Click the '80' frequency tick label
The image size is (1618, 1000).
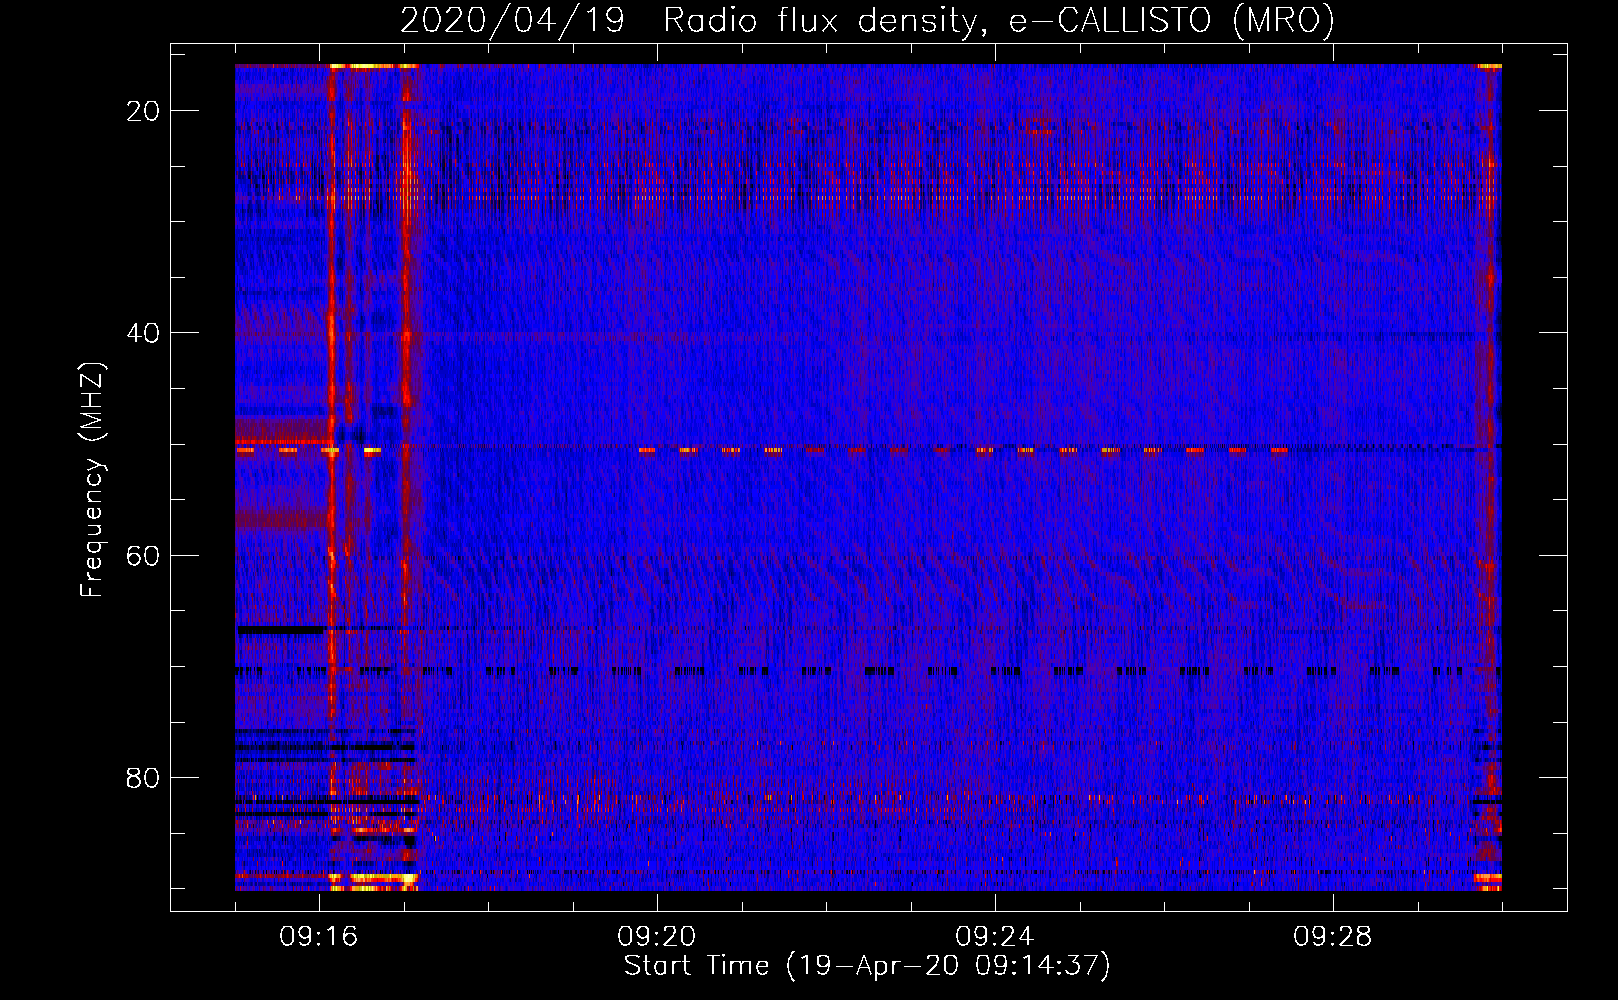click(x=143, y=778)
